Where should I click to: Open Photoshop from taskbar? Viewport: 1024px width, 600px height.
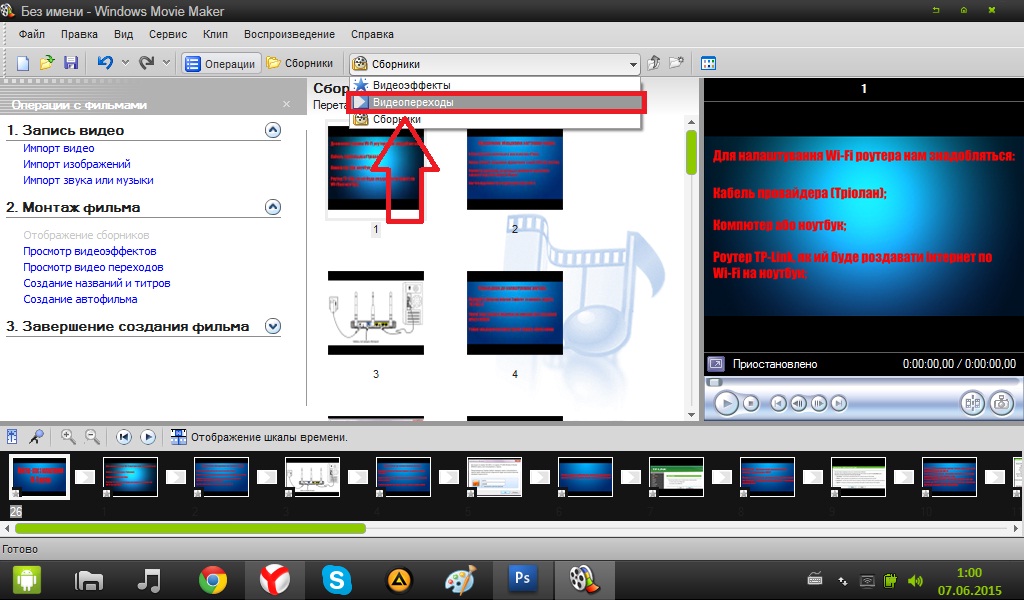(522, 578)
